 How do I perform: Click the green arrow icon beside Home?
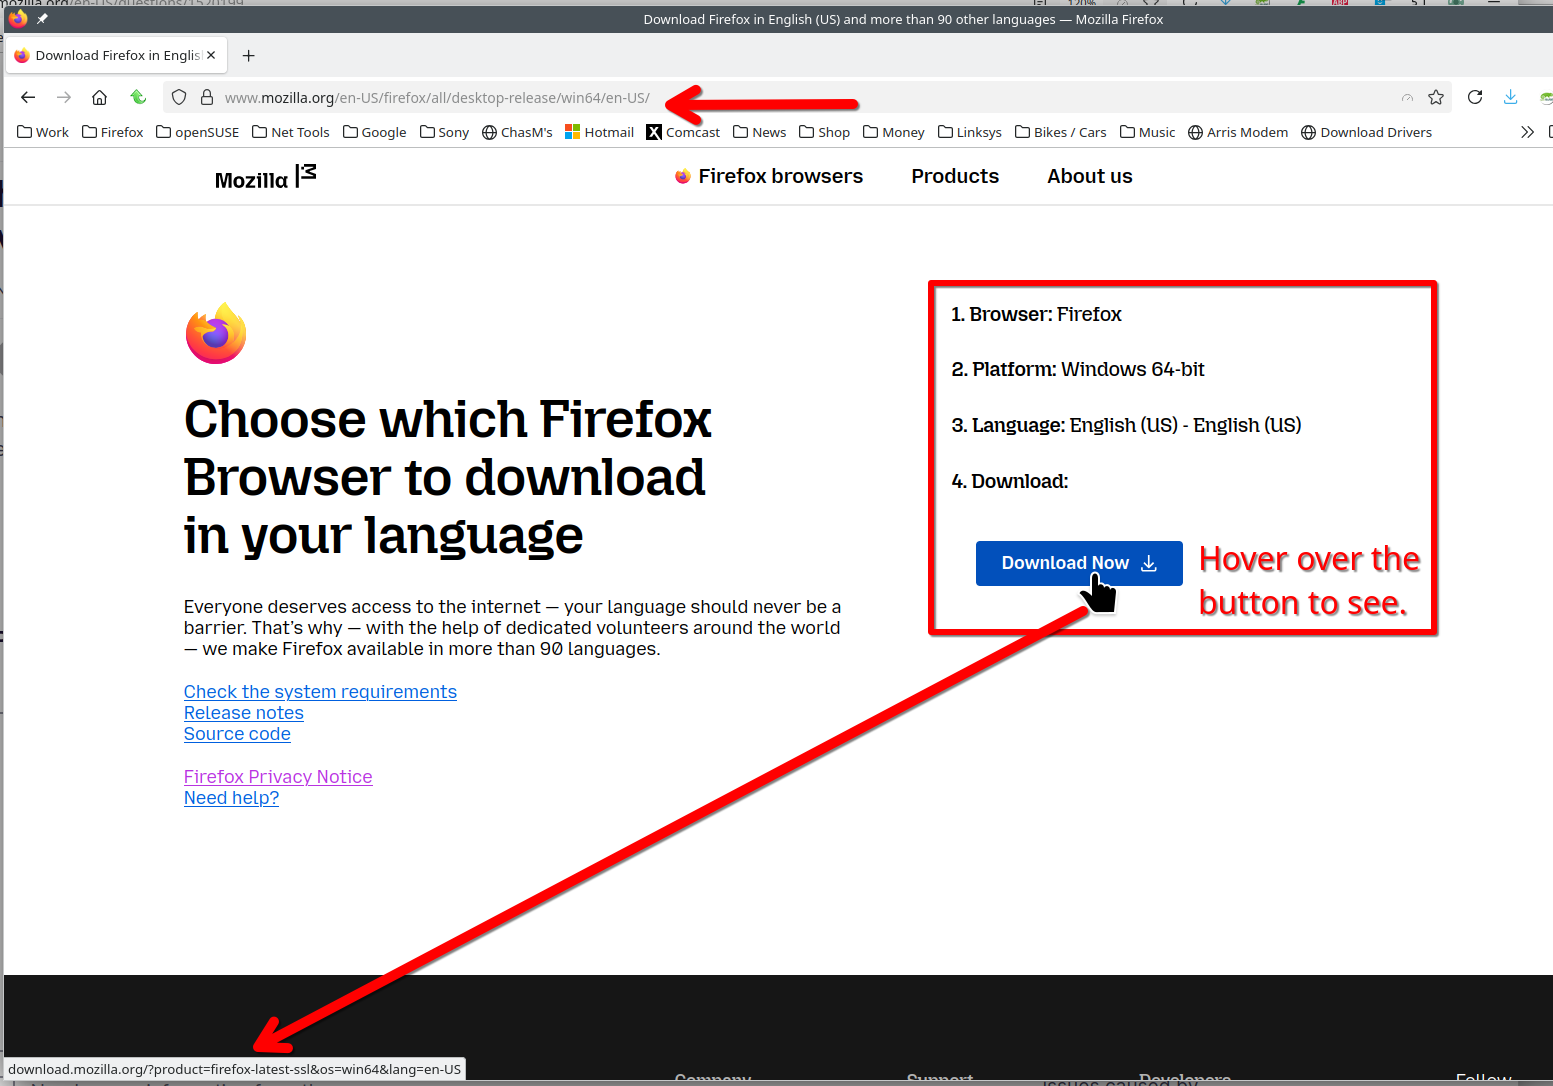click(x=138, y=97)
